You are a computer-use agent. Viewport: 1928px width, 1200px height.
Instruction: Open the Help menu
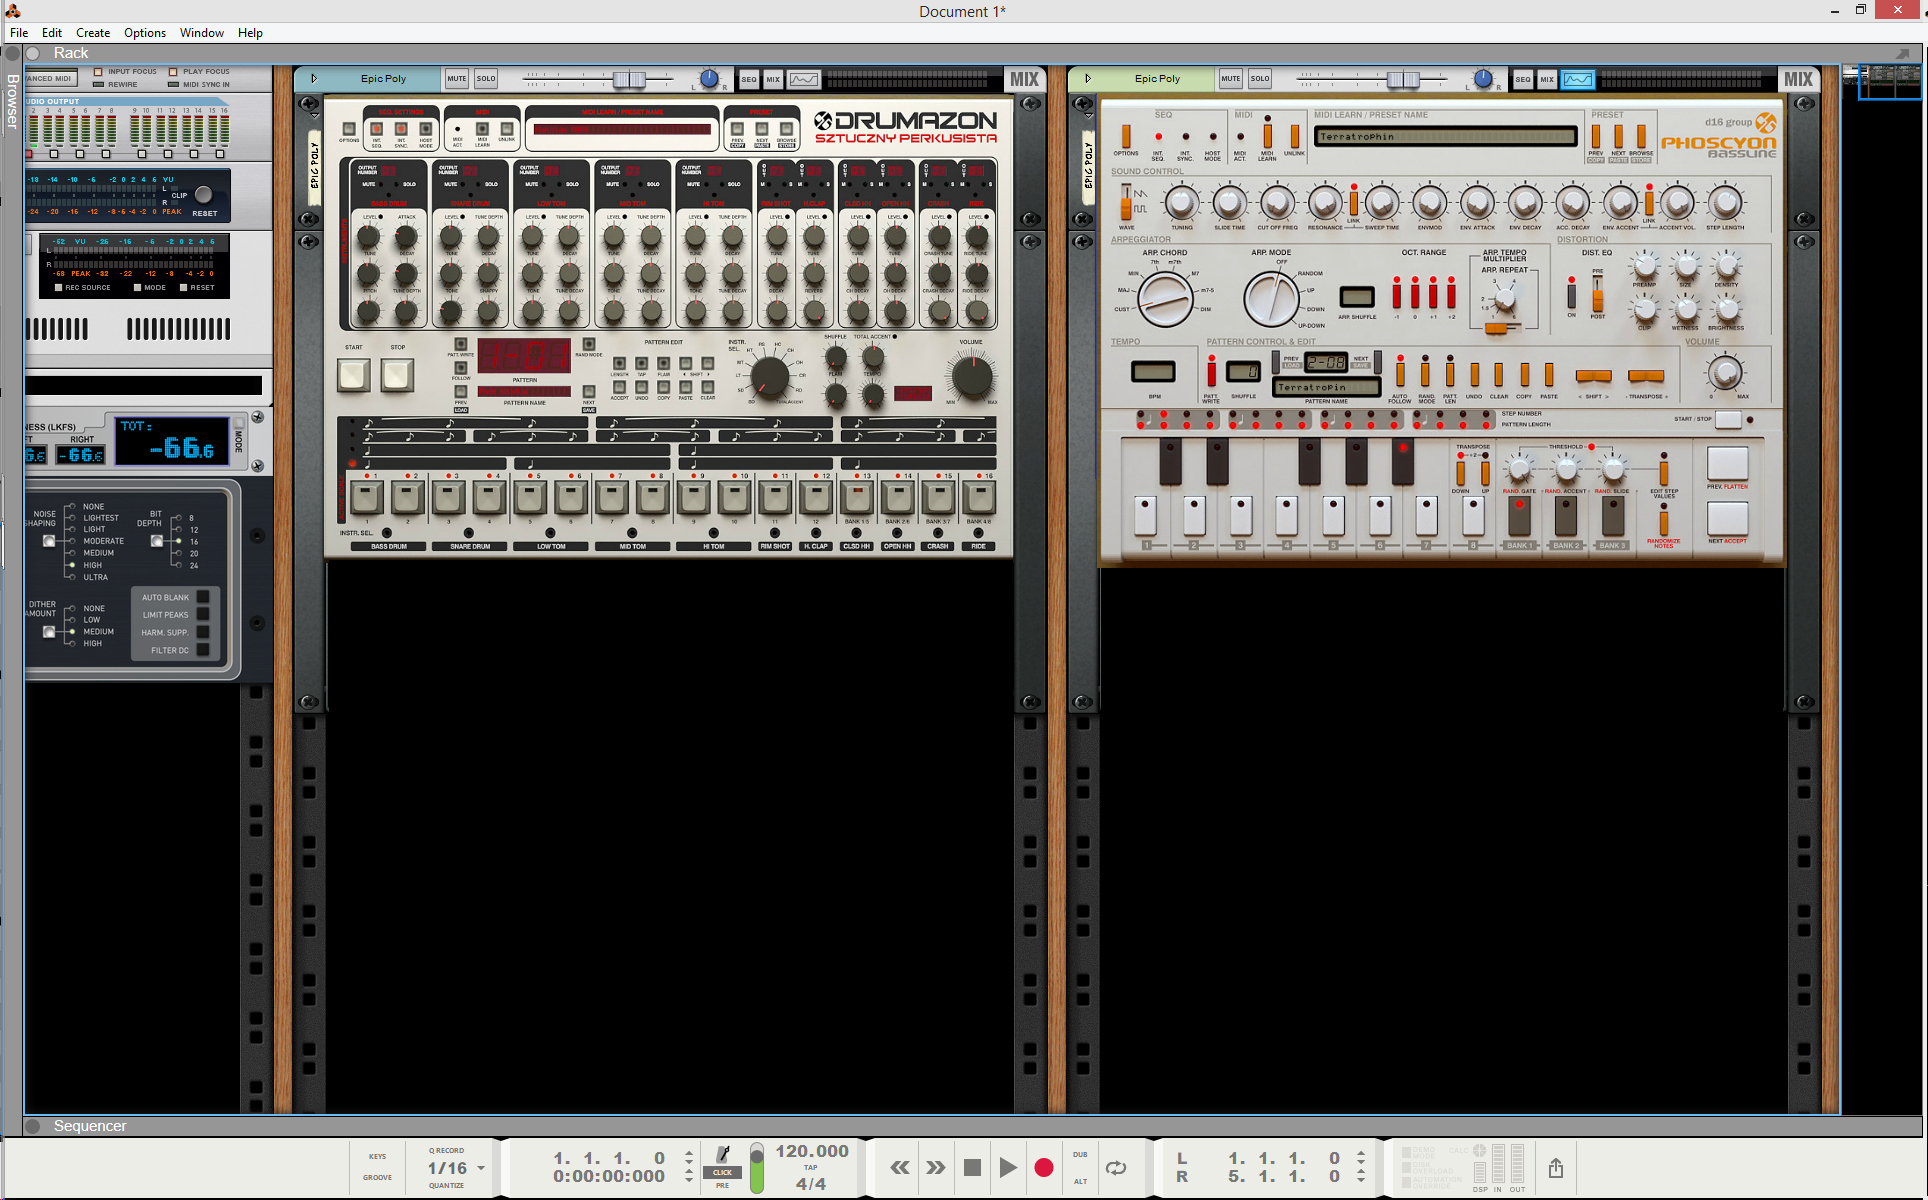click(x=250, y=33)
